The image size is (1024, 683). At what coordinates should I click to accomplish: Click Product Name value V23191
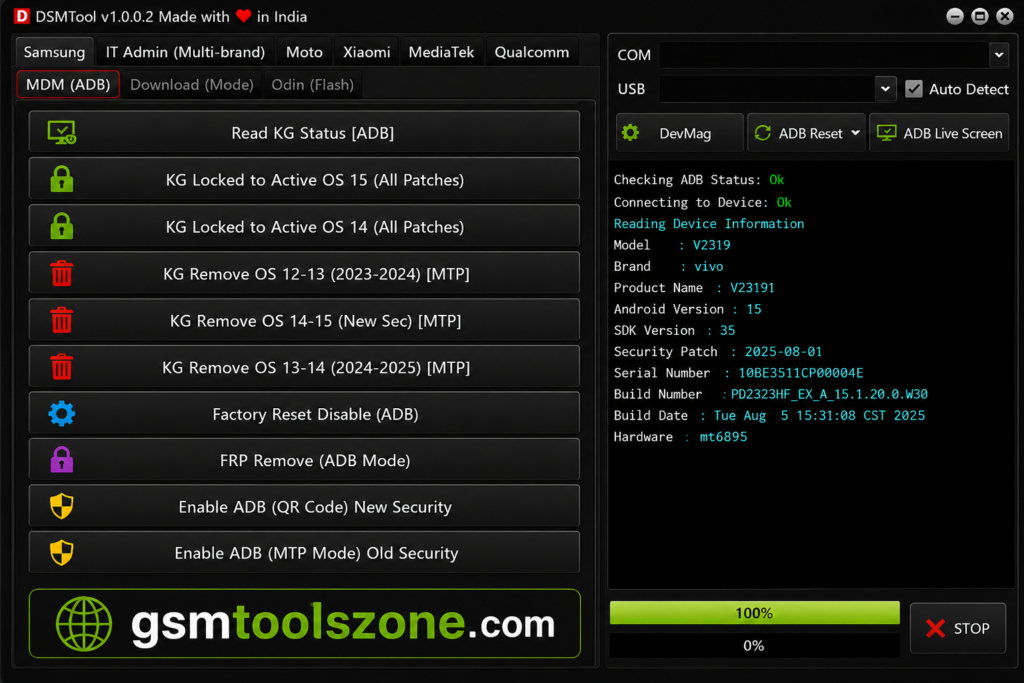752,287
